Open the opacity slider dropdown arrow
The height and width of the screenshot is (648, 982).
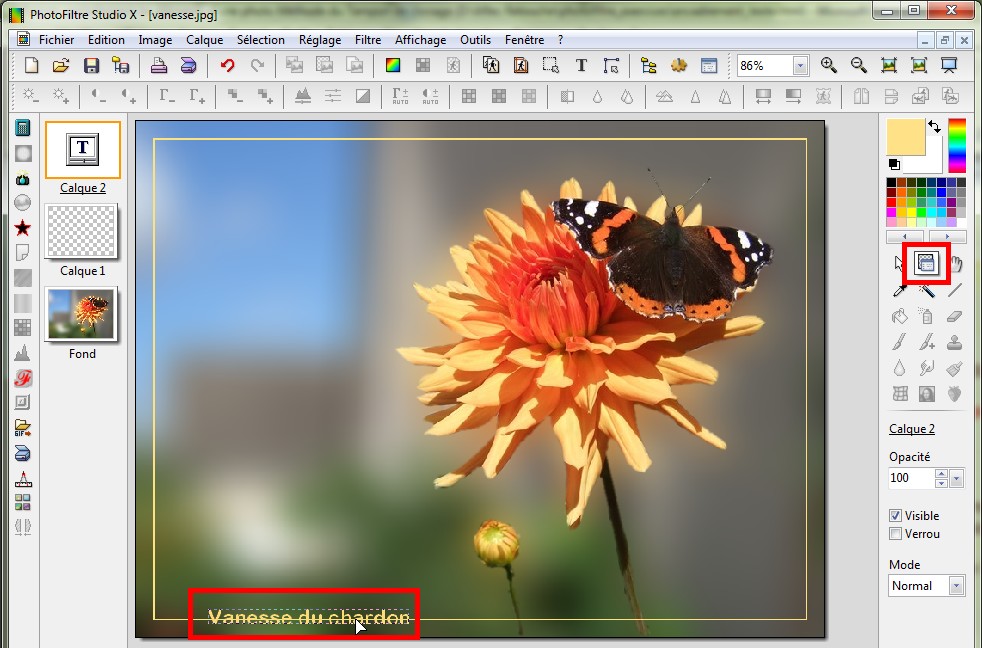point(956,478)
